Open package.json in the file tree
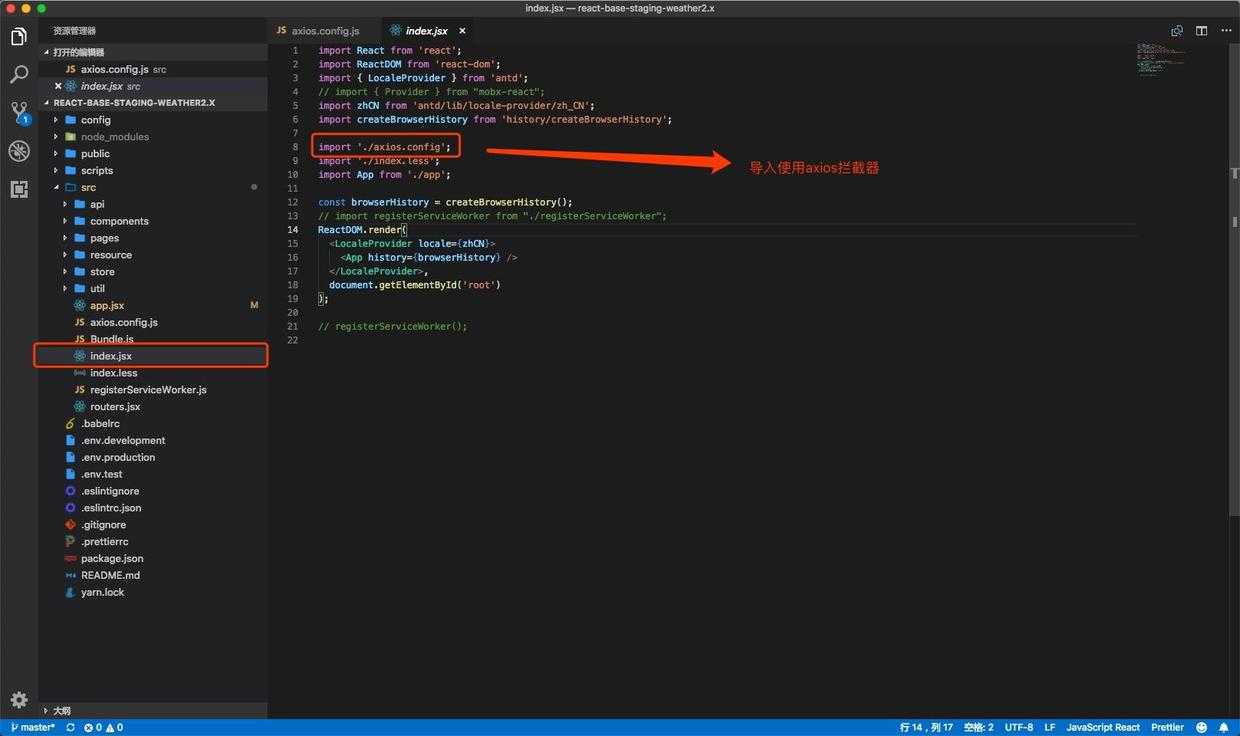 click(x=112, y=559)
